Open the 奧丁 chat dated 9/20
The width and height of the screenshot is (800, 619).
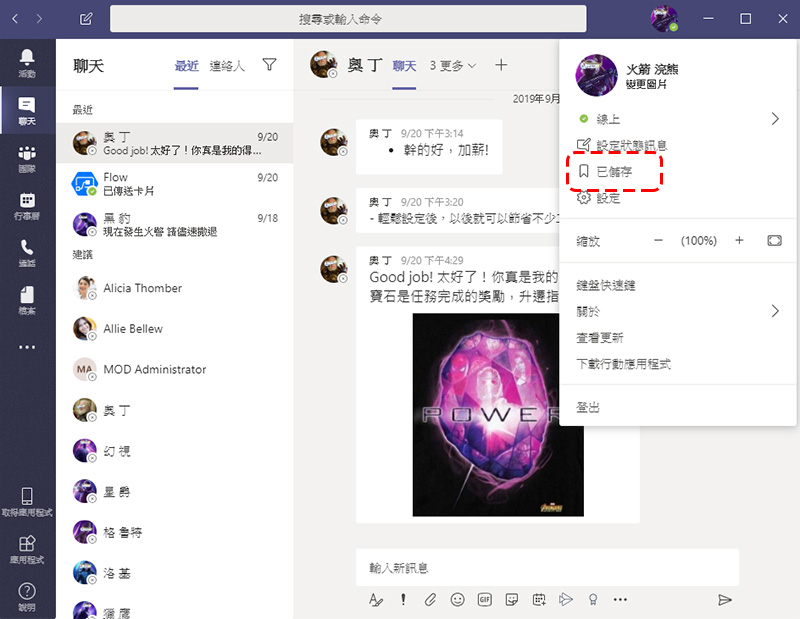[174, 143]
